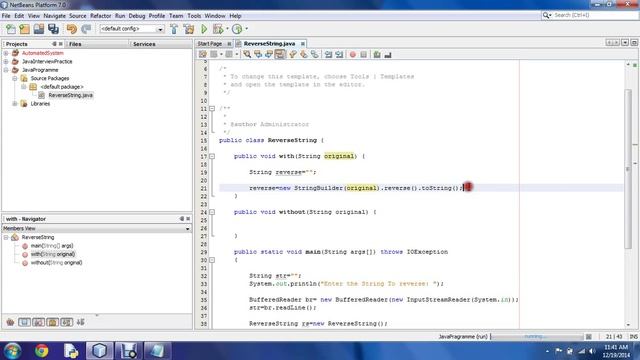Collapse the Source Packages node
This screenshot has width=640, height=360.
click(x=14, y=78)
